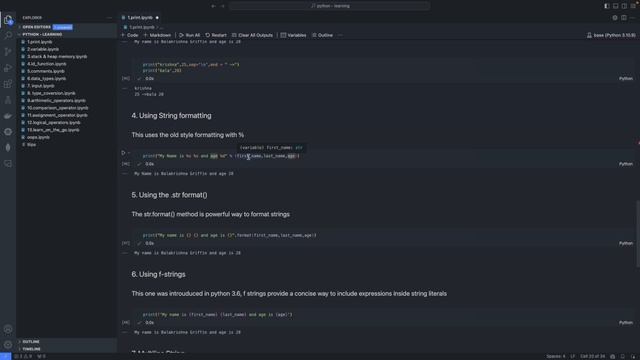Open the Search view in activity bar
This screenshot has height=360, width=640.
click(x=8, y=36)
